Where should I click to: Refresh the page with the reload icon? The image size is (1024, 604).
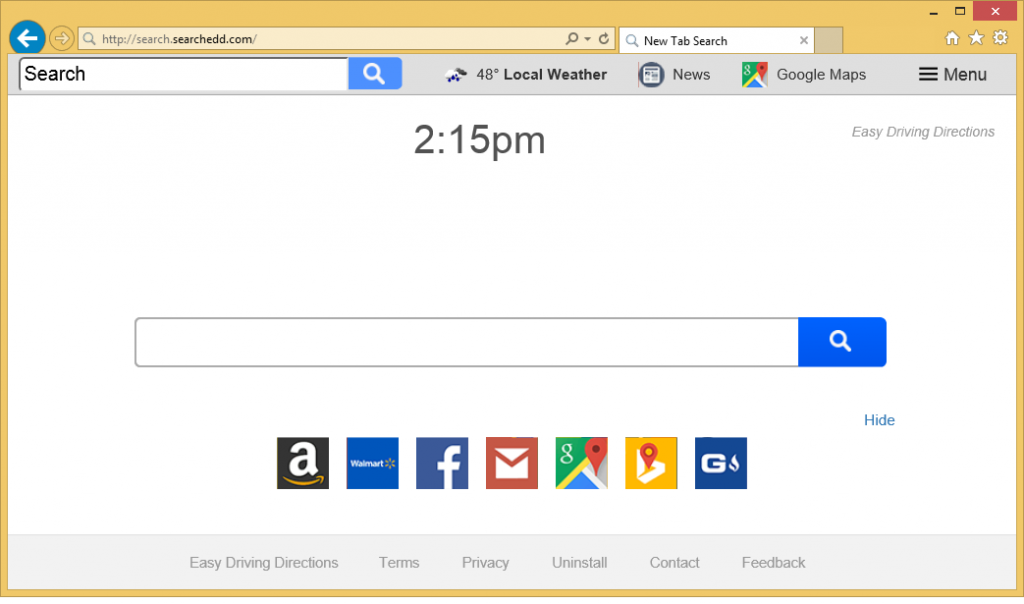click(x=604, y=39)
